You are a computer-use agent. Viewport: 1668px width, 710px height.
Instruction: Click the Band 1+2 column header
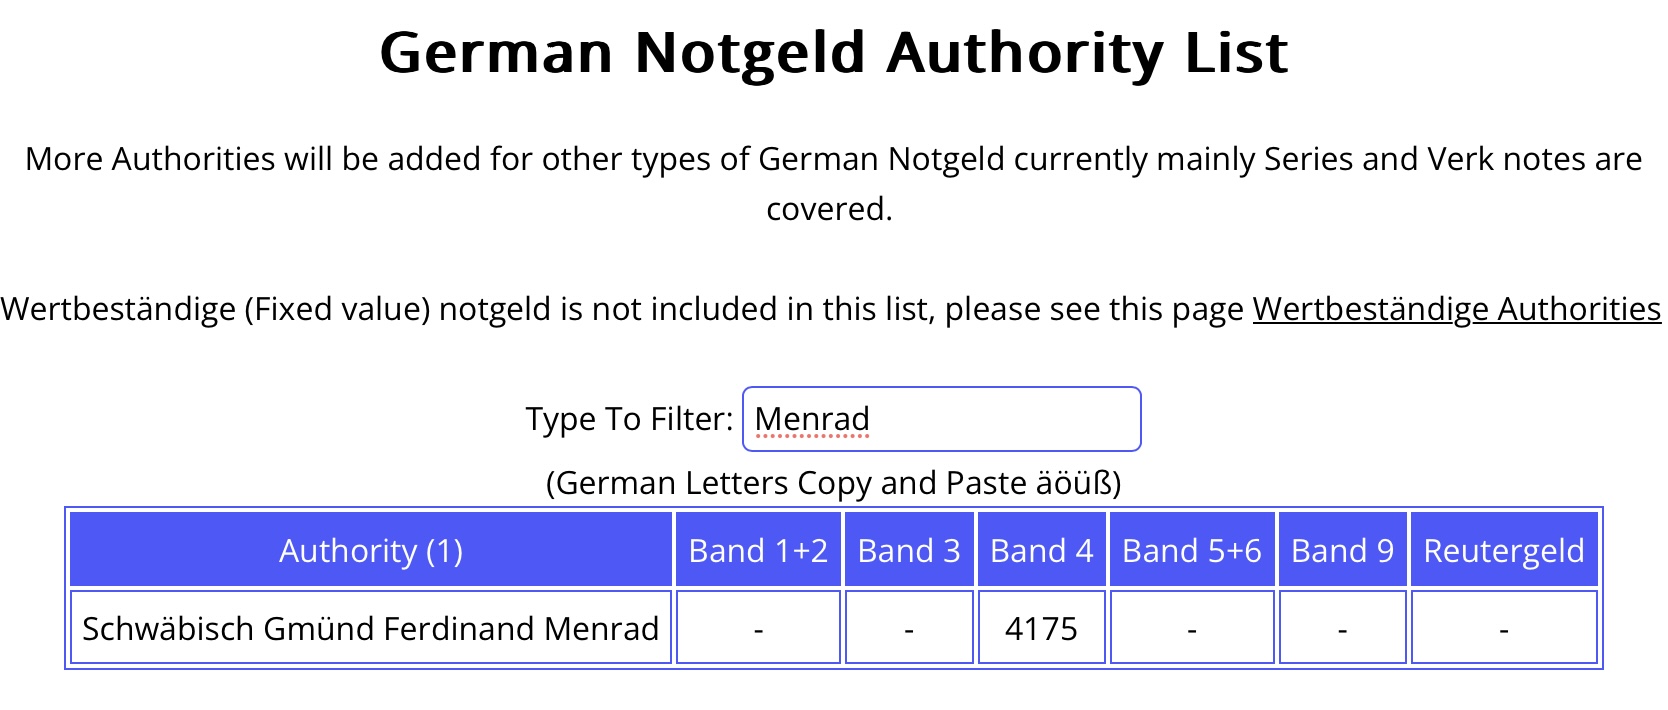(x=758, y=550)
